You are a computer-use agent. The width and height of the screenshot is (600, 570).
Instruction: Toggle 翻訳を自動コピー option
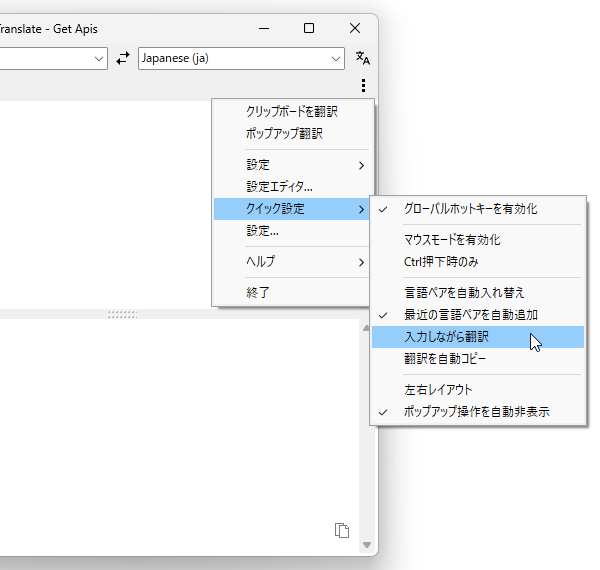coord(478,359)
